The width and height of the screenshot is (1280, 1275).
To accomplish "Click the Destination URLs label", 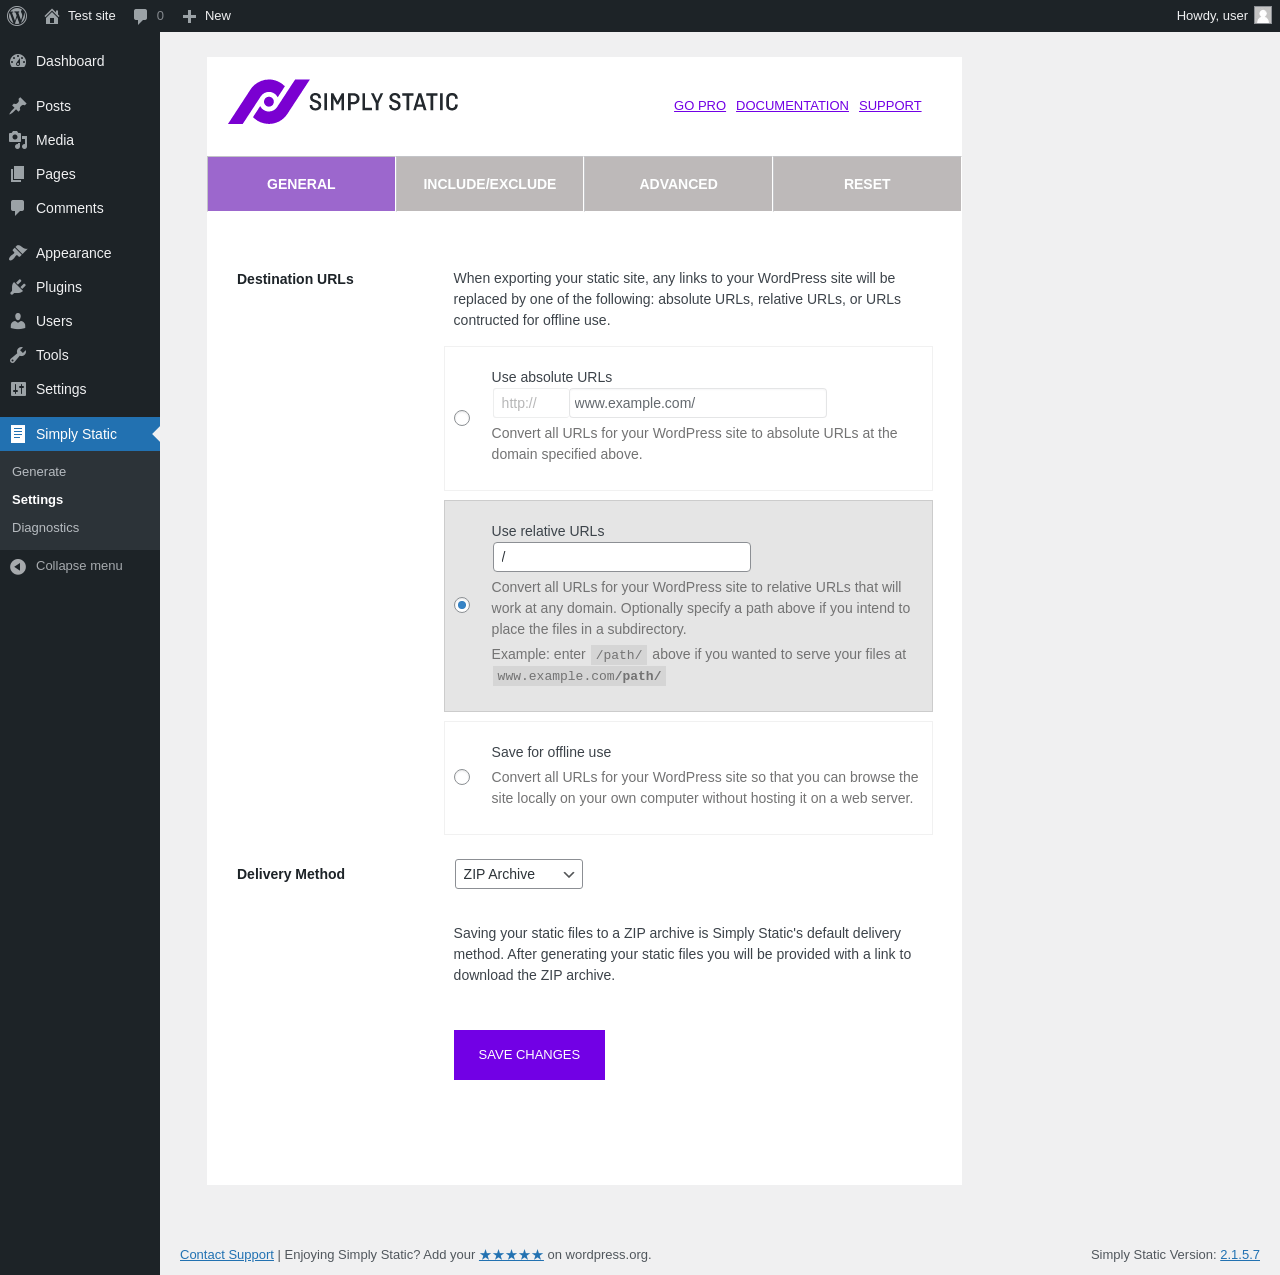I will pos(295,279).
